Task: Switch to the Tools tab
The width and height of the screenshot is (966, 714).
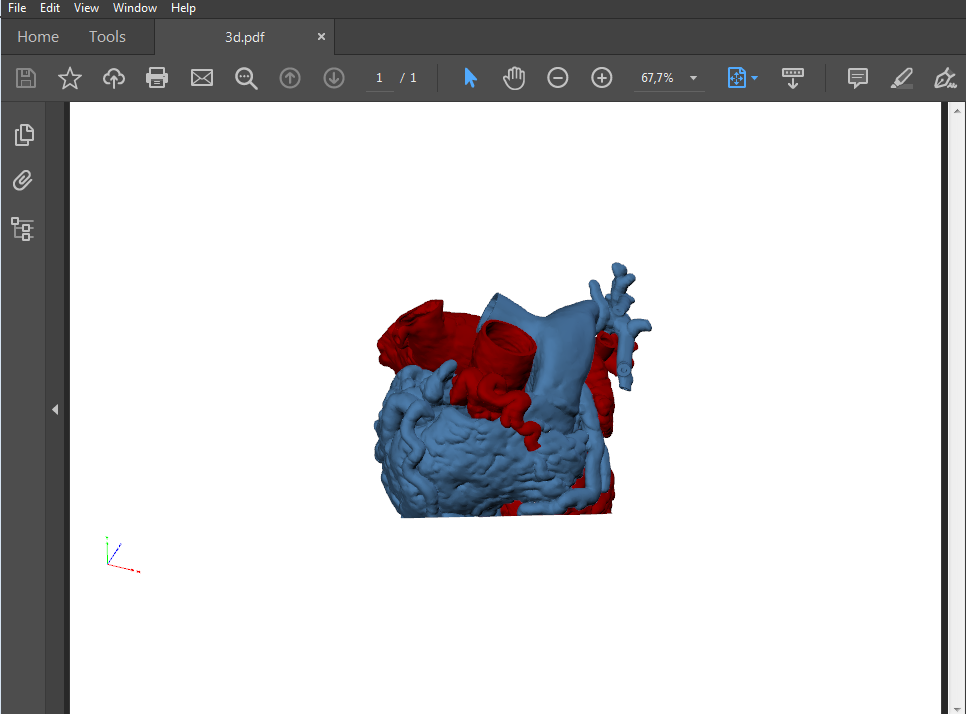Action: pos(107,37)
